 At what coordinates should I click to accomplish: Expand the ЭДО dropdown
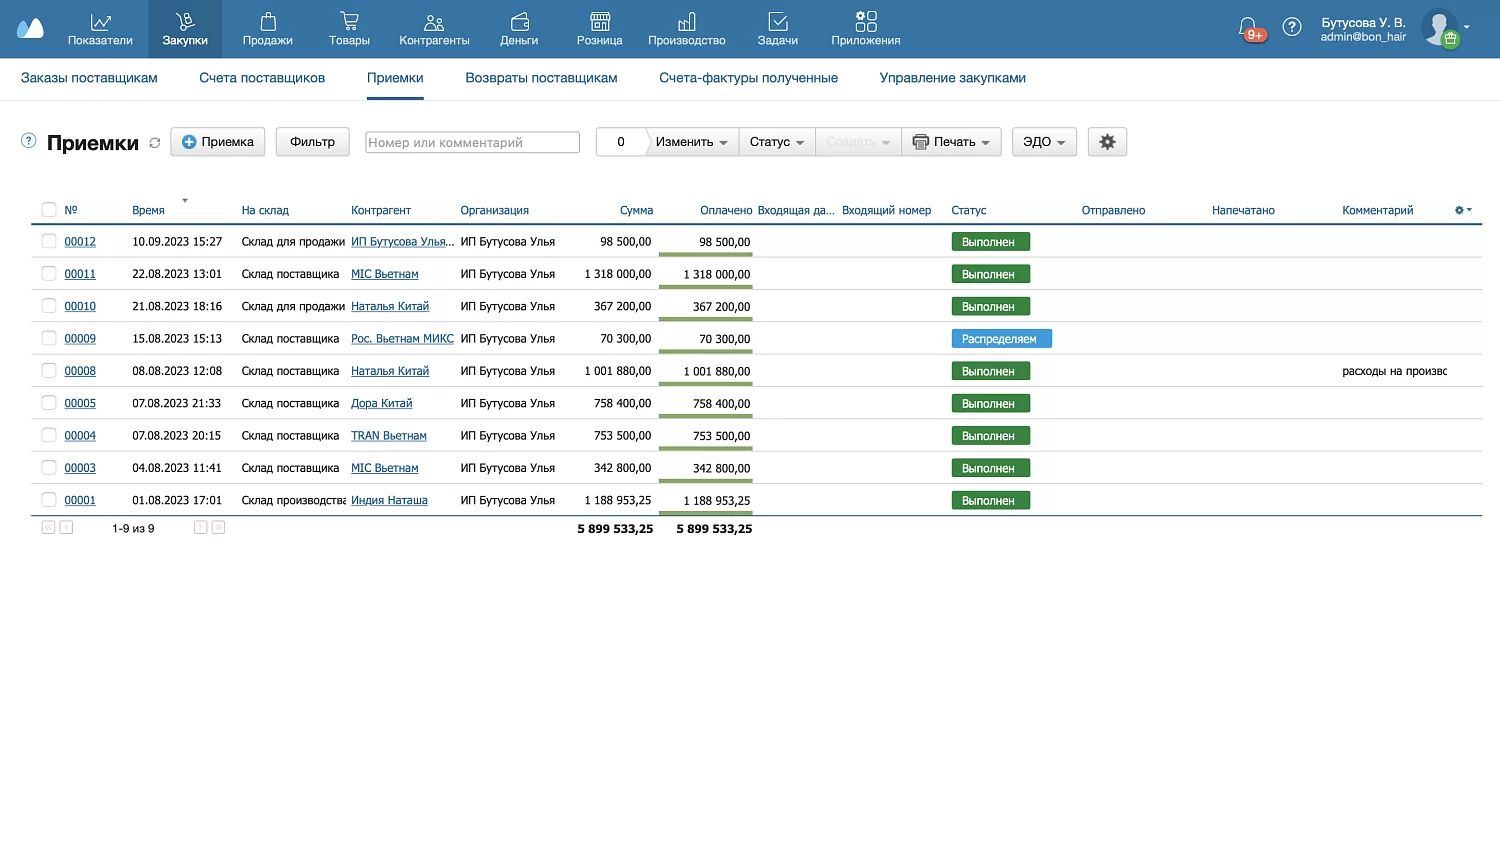coord(1044,142)
